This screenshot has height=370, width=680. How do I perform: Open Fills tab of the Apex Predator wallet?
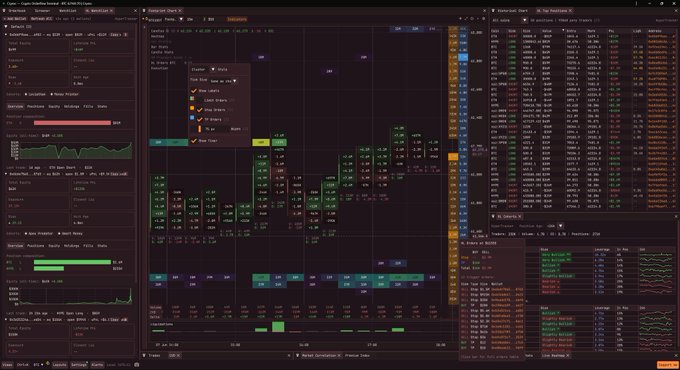point(88,246)
